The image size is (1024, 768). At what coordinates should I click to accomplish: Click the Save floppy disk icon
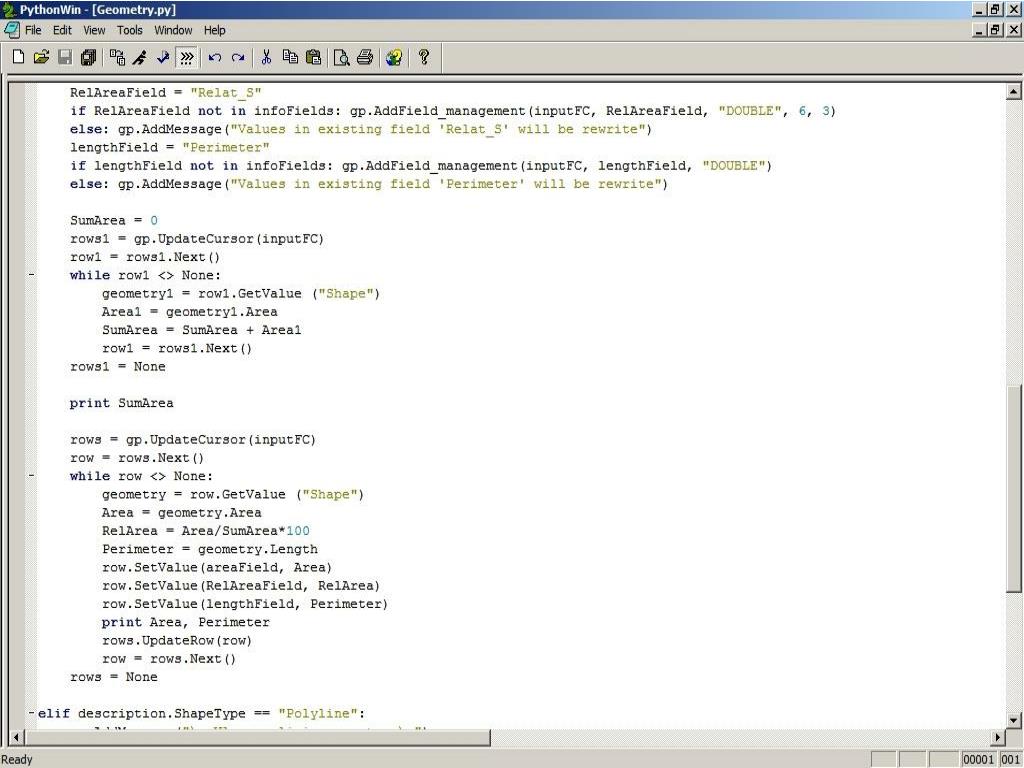65,57
